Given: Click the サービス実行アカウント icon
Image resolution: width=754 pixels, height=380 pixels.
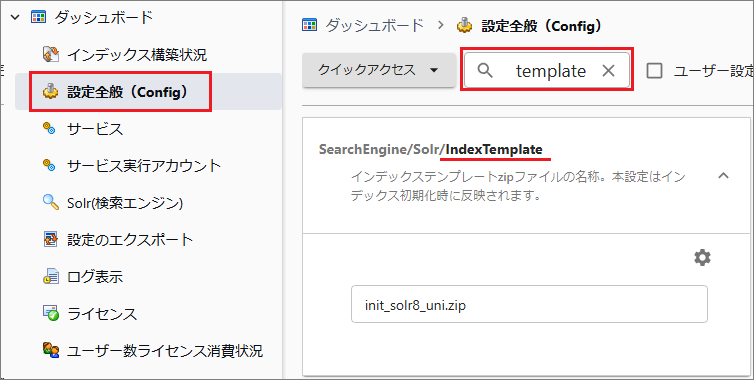Looking at the screenshot, I should (50, 165).
